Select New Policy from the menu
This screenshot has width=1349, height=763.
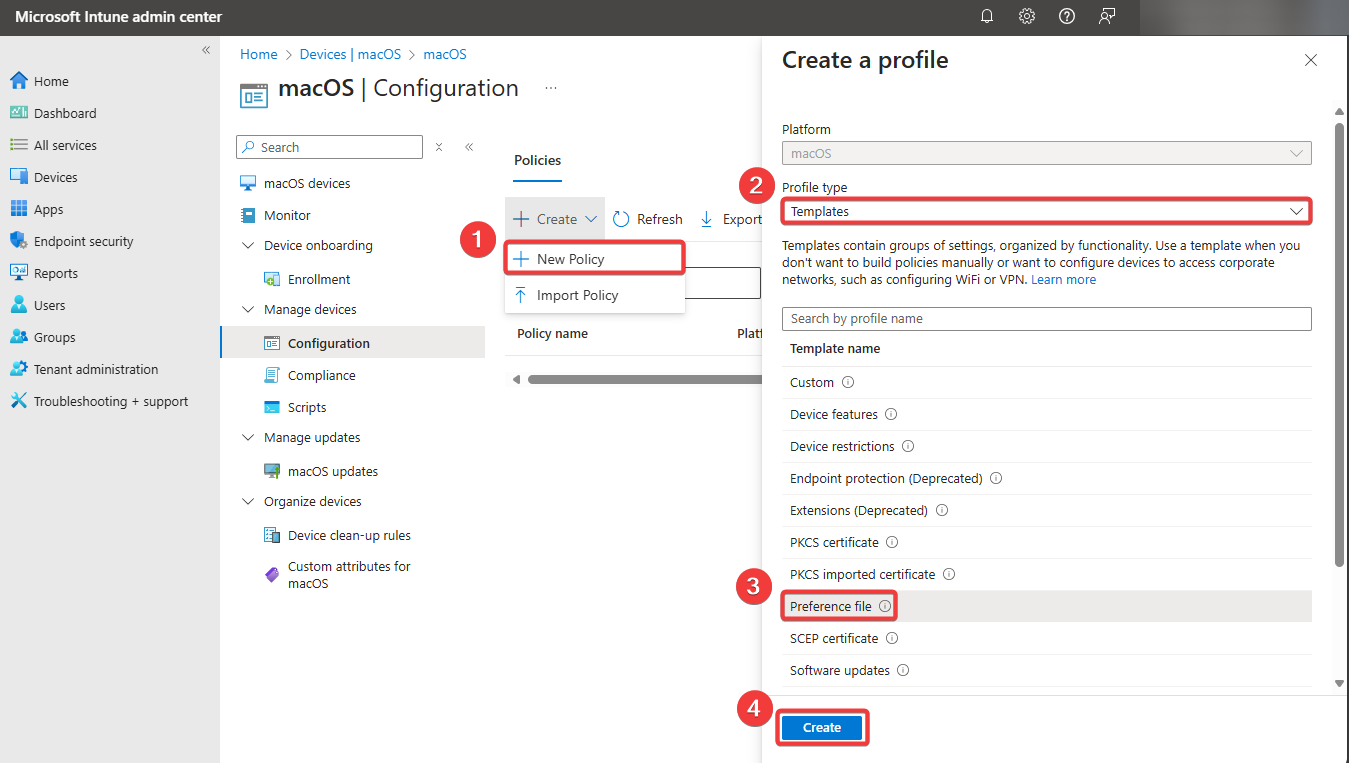pyautogui.click(x=570, y=259)
